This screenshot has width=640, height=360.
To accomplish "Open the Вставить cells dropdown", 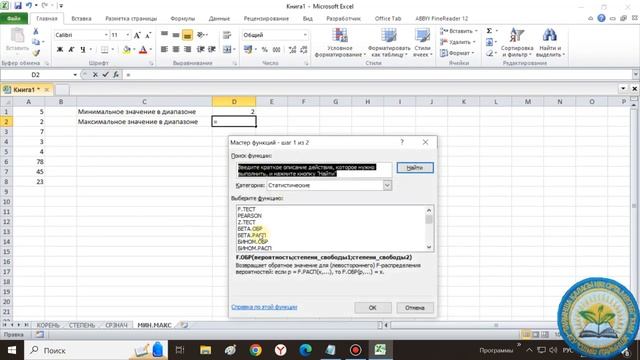I will (x=458, y=31).
